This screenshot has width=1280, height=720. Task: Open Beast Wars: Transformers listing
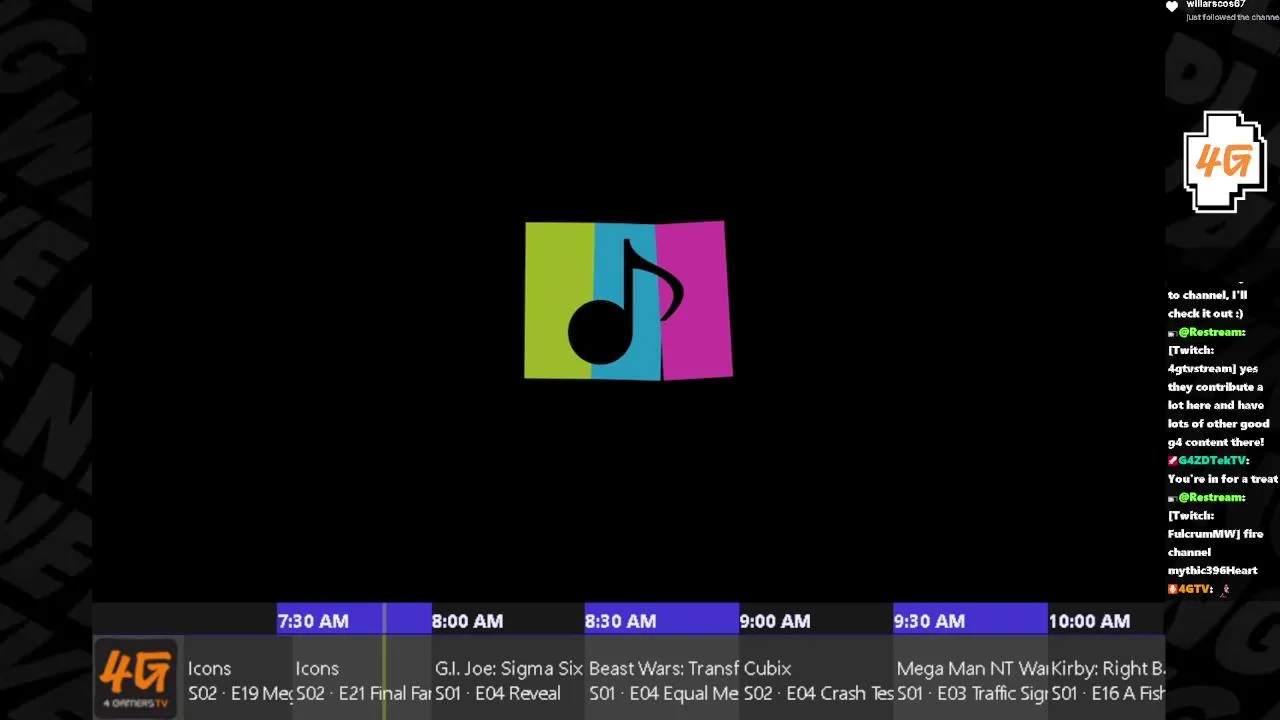662,680
